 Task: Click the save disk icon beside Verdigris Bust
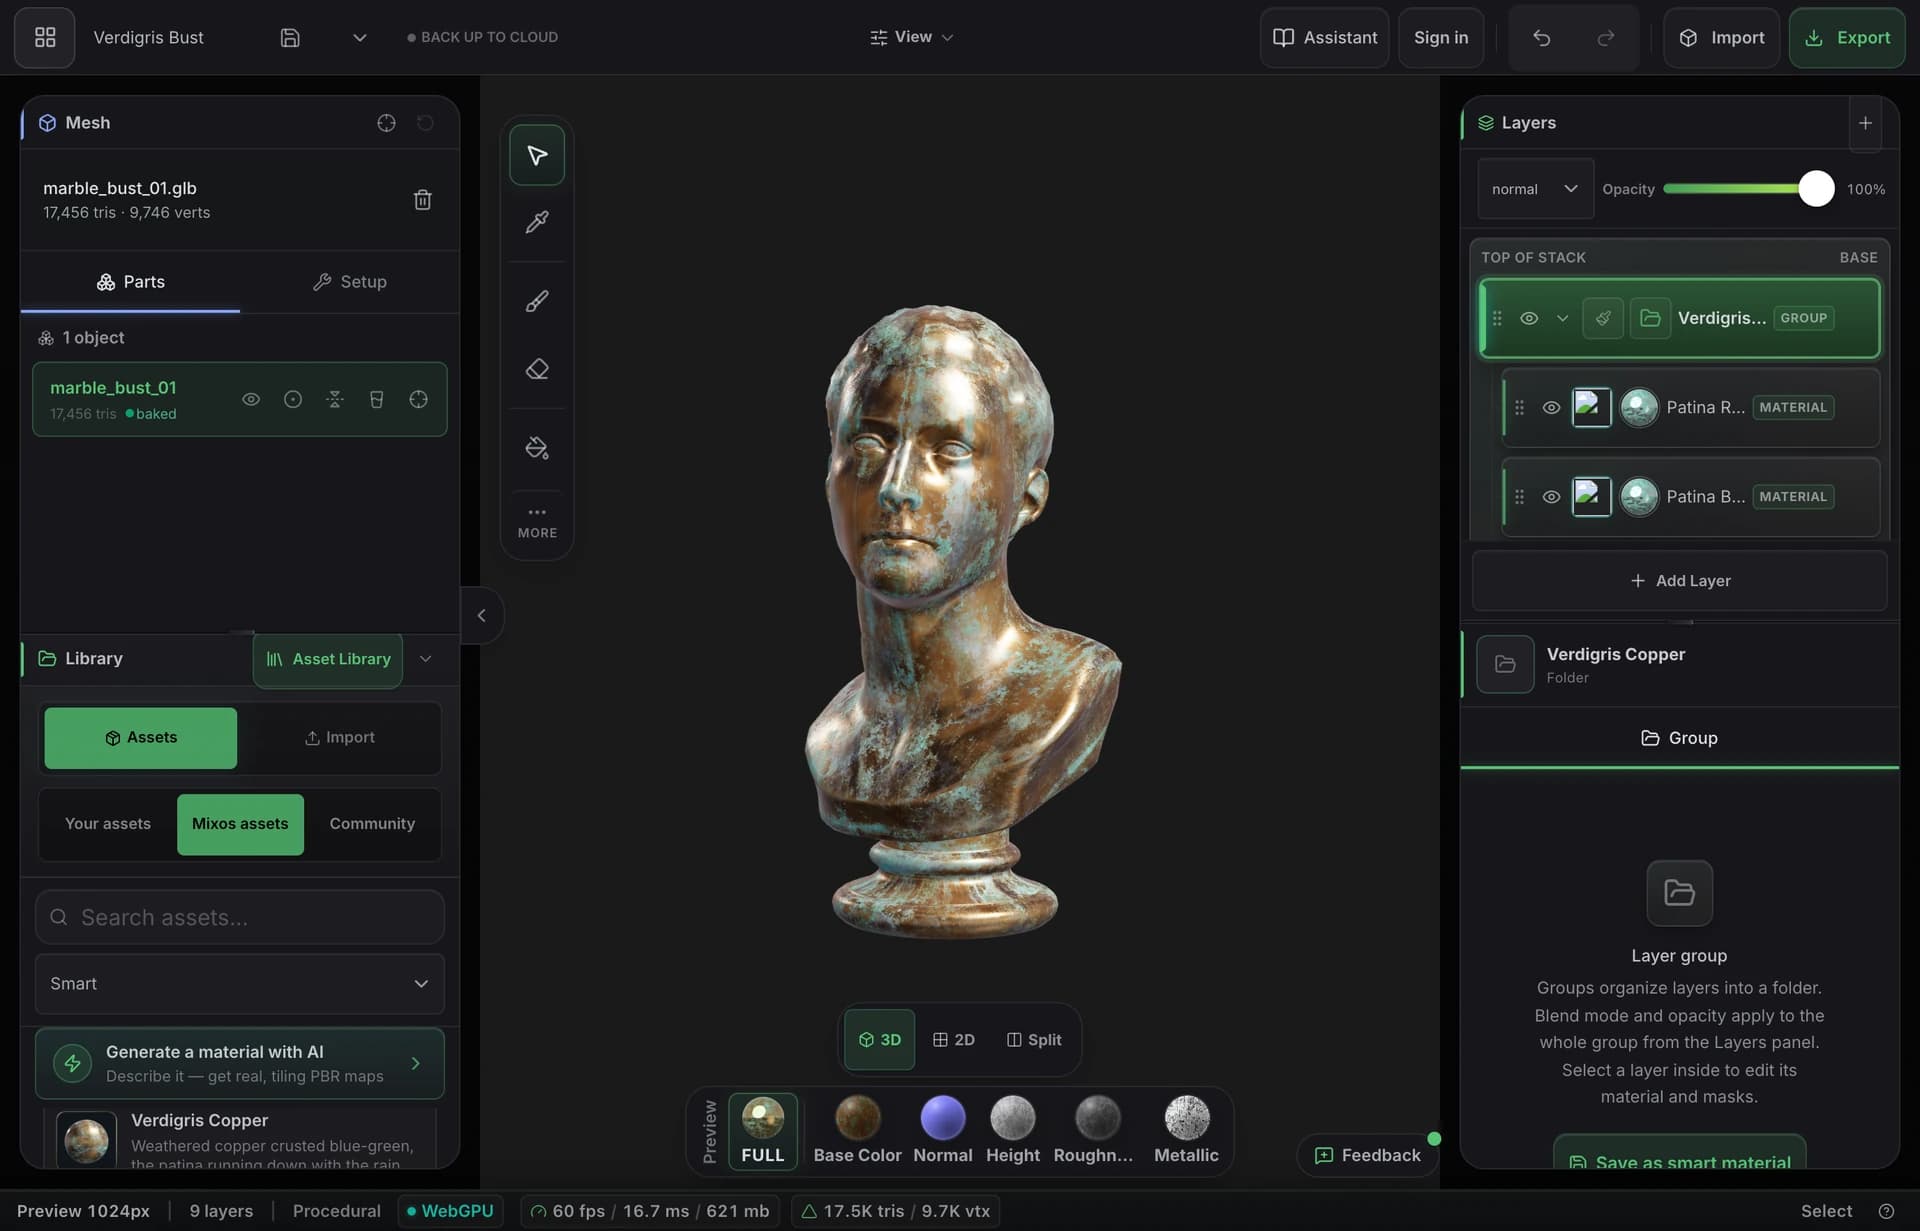(290, 38)
